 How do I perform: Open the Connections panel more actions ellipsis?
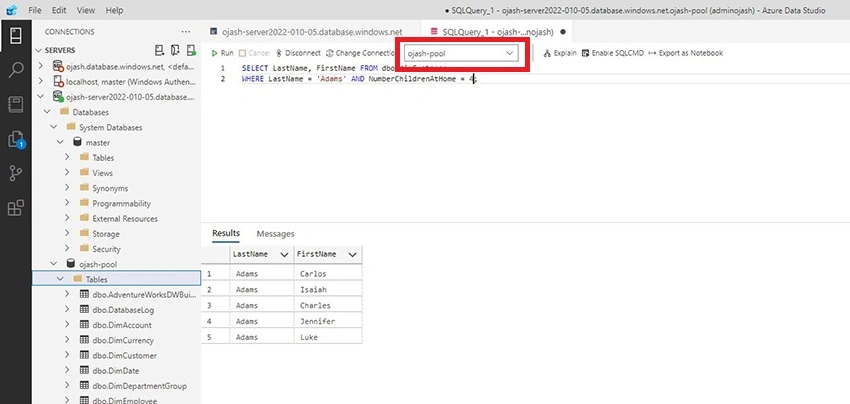(x=186, y=32)
